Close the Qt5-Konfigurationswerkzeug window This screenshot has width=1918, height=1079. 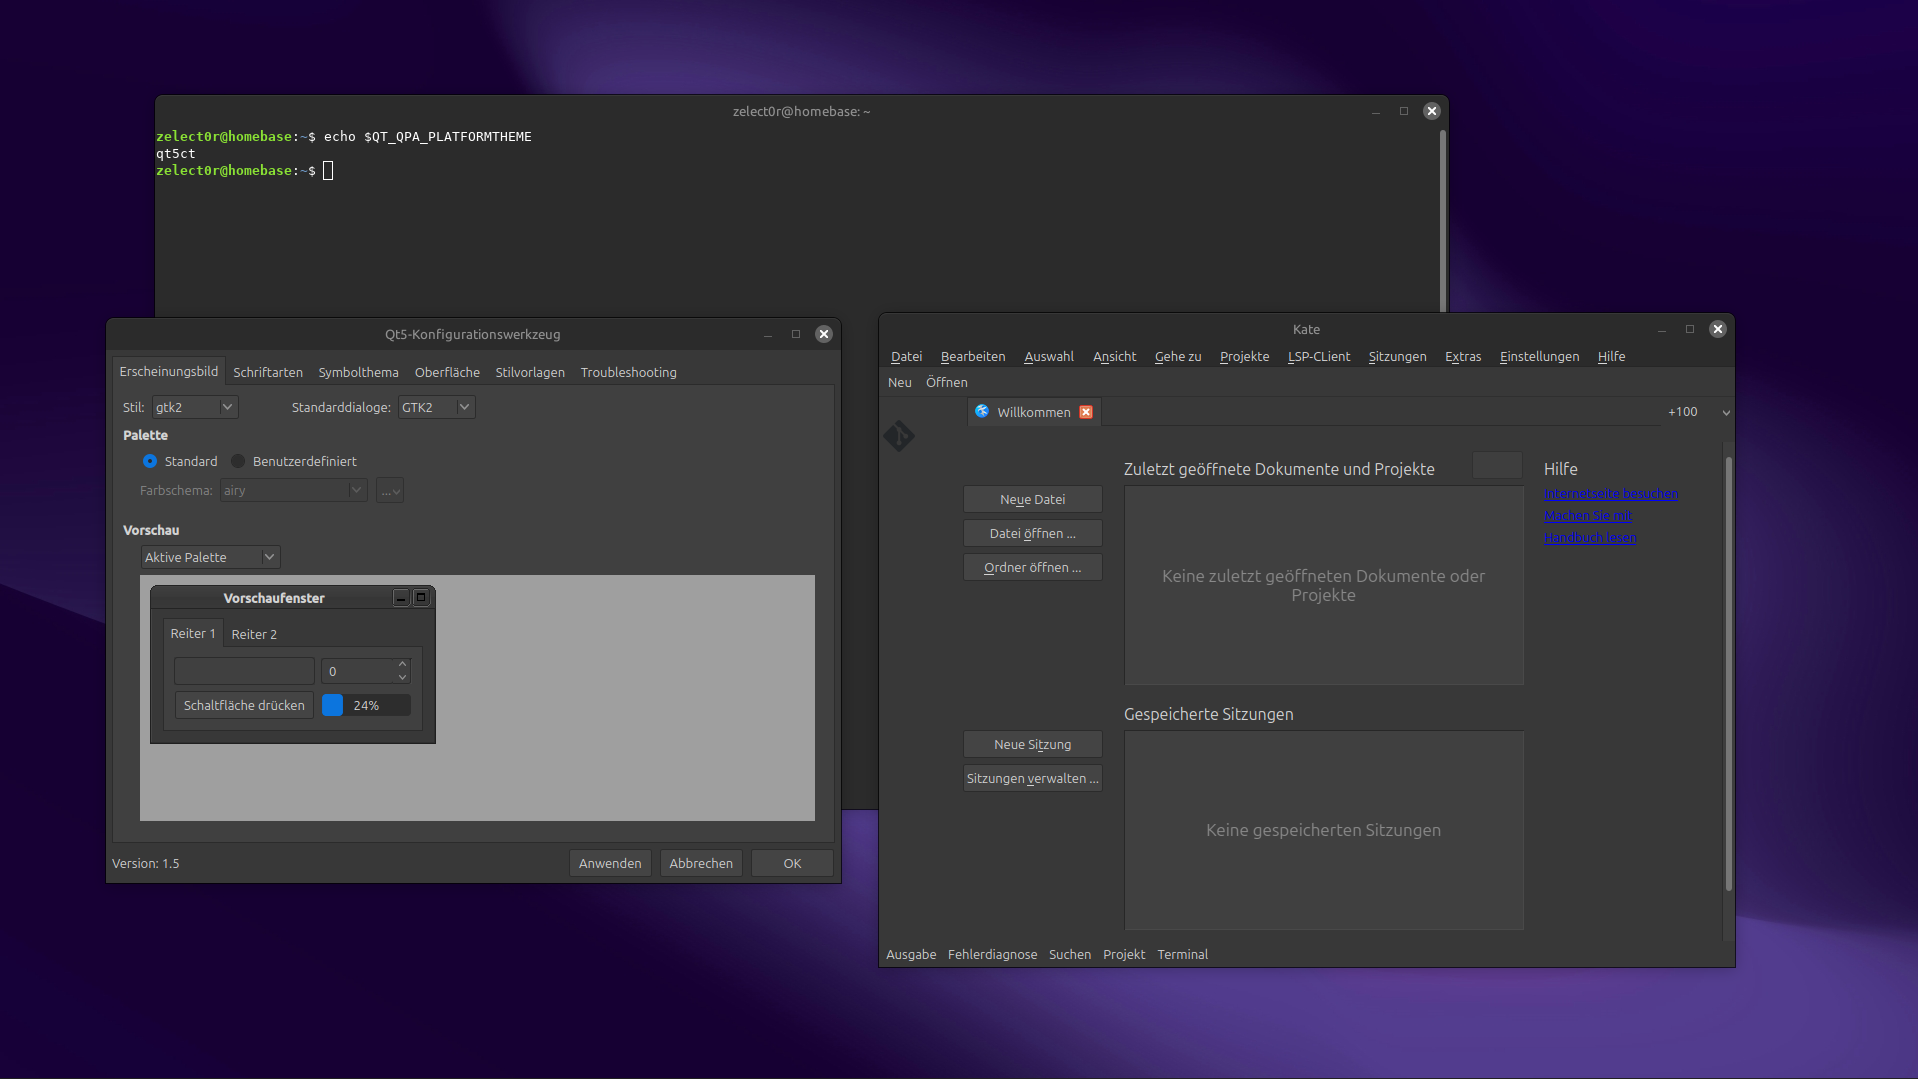coord(824,334)
